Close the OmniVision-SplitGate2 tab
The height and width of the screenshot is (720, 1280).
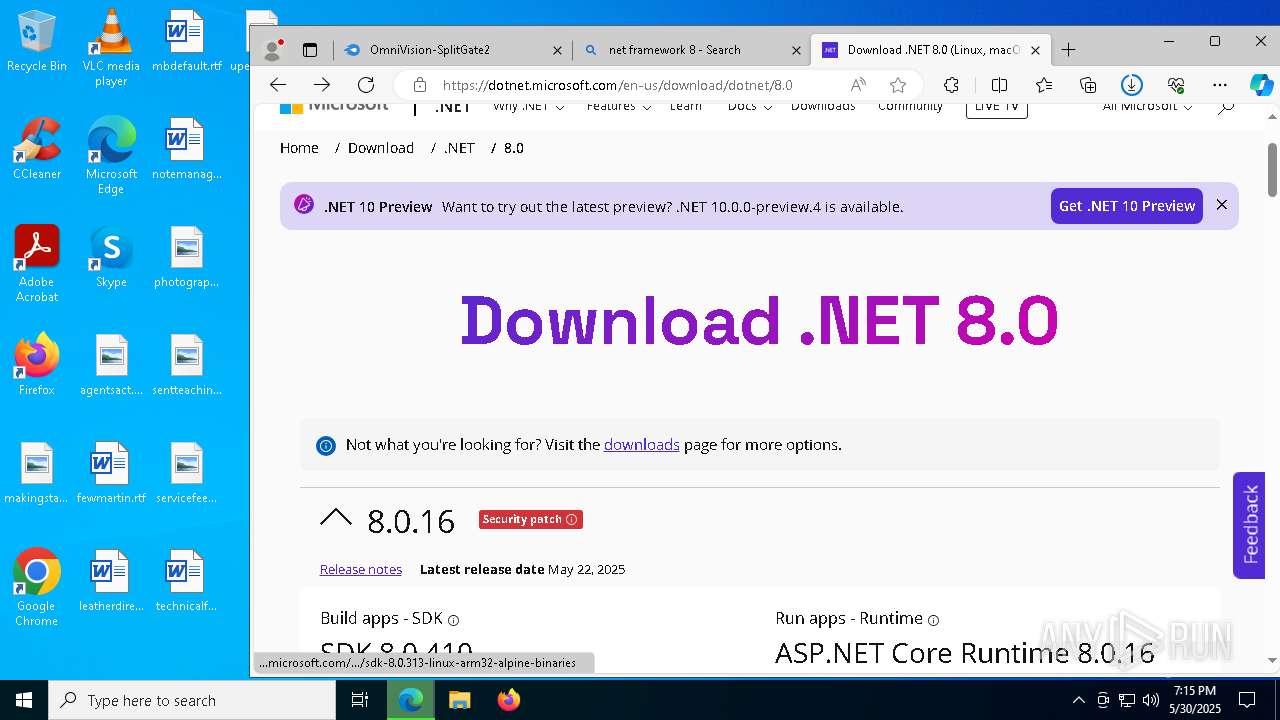(558, 50)
